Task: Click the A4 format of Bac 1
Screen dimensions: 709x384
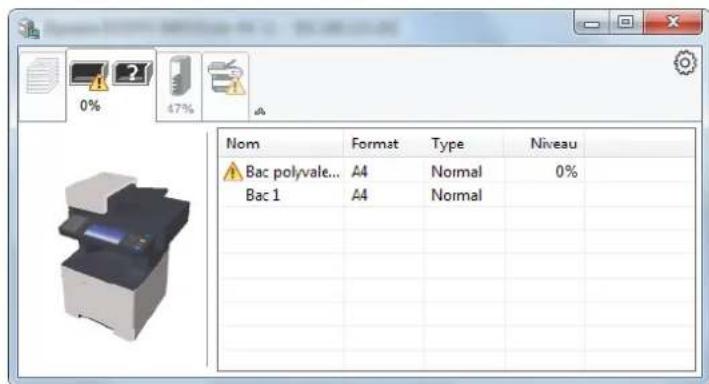Action: point(359,195)
